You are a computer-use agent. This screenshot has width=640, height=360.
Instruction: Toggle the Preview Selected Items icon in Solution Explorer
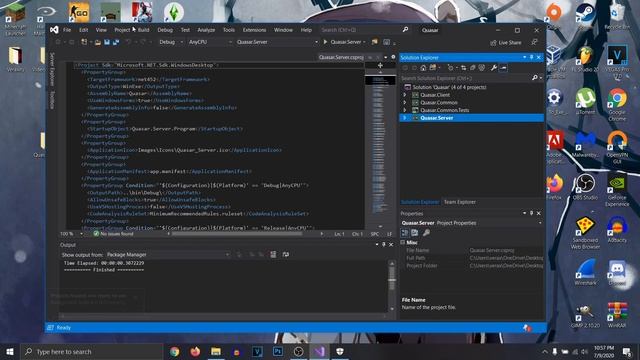coord(503,68)
